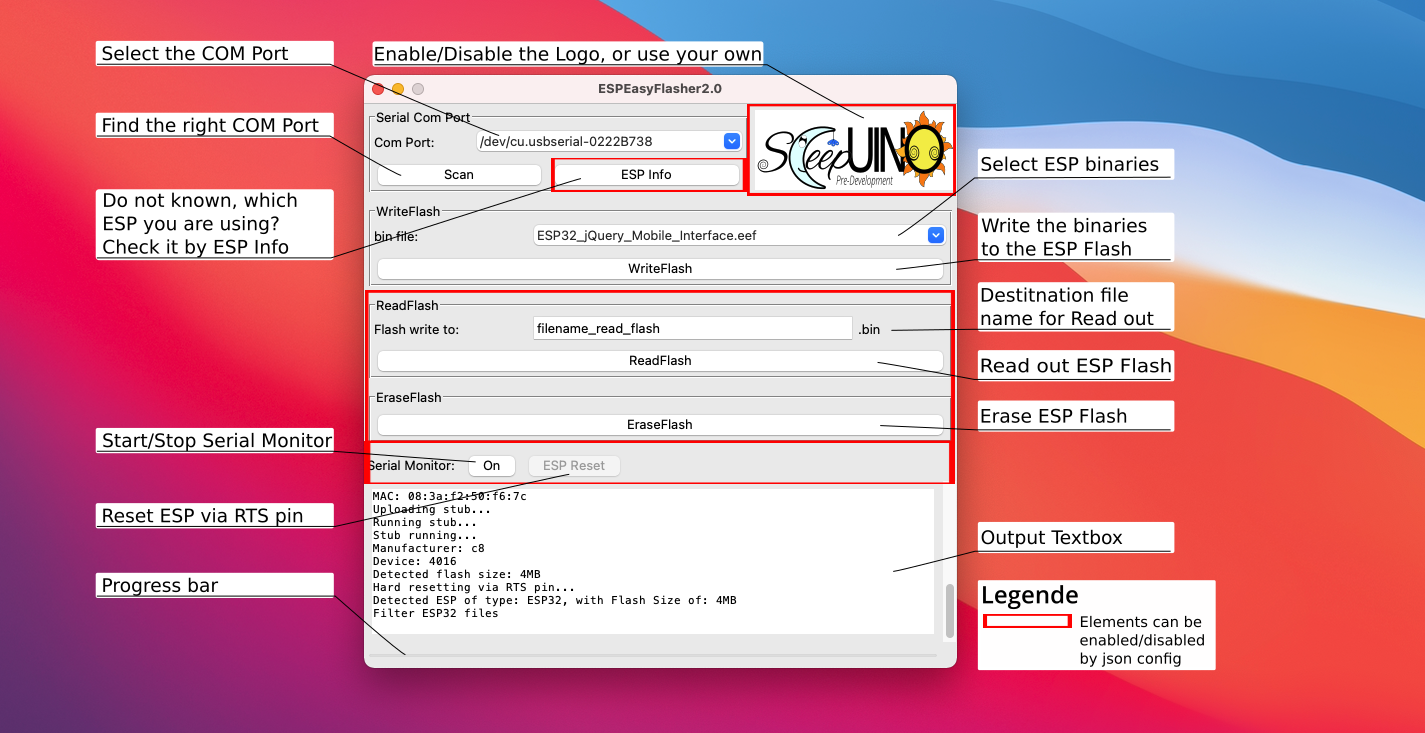The image size is (1425, 733).
Task: Click the grey zoom window button
Action: point(418,89)
